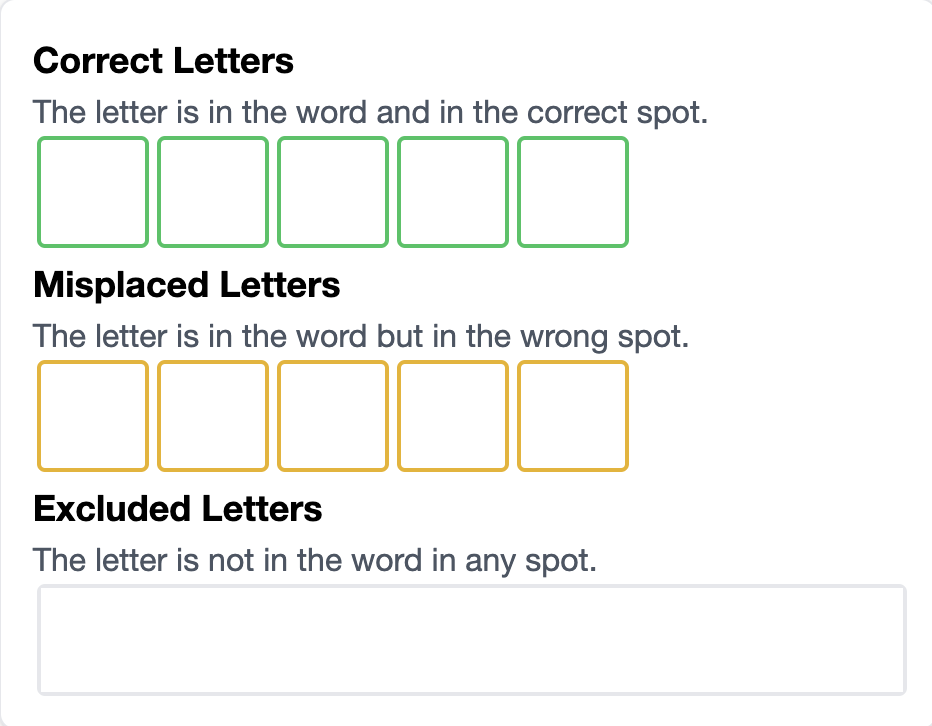Screen dimensions: 932x726
Task: Click the fourth Misplaced Letters input box
Action: [x=452, y=416]
